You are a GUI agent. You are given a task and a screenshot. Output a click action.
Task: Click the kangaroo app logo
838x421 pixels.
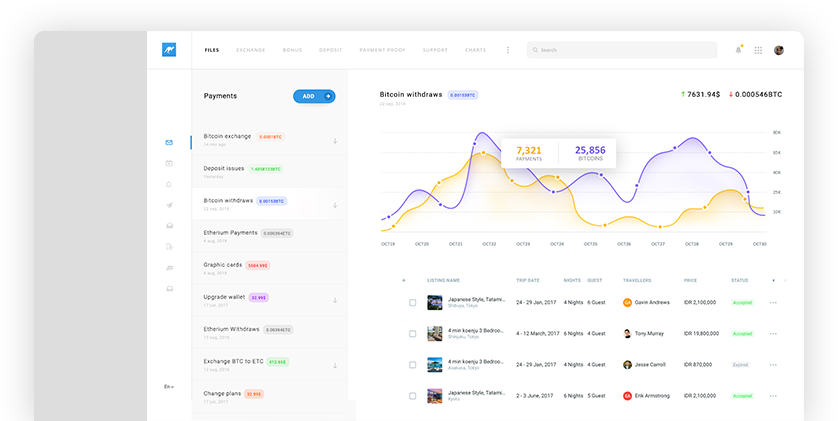(x=168, y=50)
